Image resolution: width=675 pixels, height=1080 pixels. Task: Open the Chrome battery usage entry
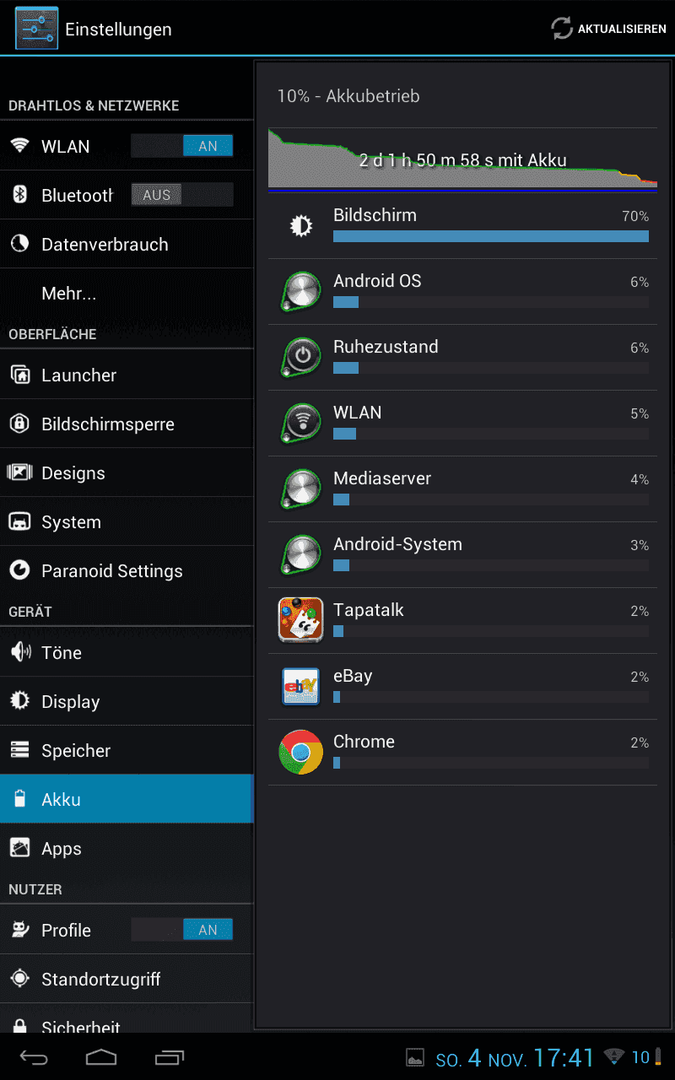point(462,752)
